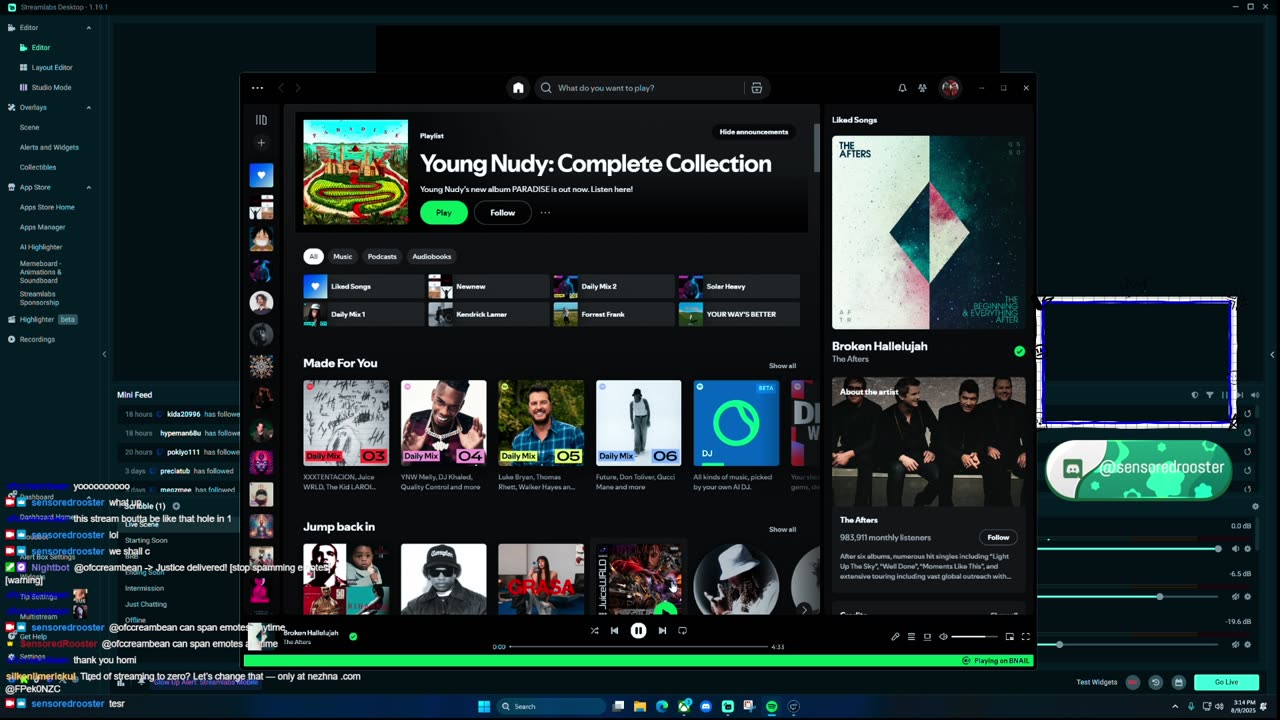Open Spotify Browse icon in search bar
This screenshot has width=1280, height=720.
757,88
